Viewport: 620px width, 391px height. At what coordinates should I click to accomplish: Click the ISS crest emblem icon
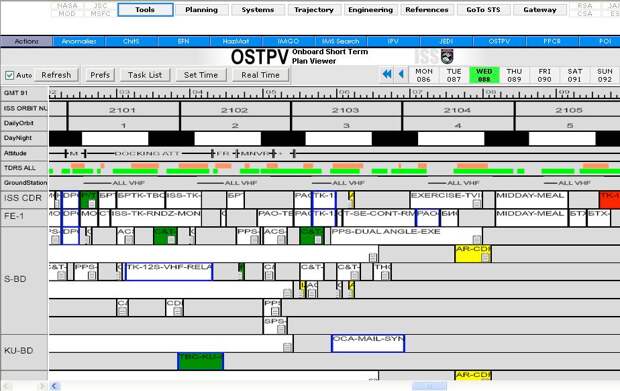[447, 56]
